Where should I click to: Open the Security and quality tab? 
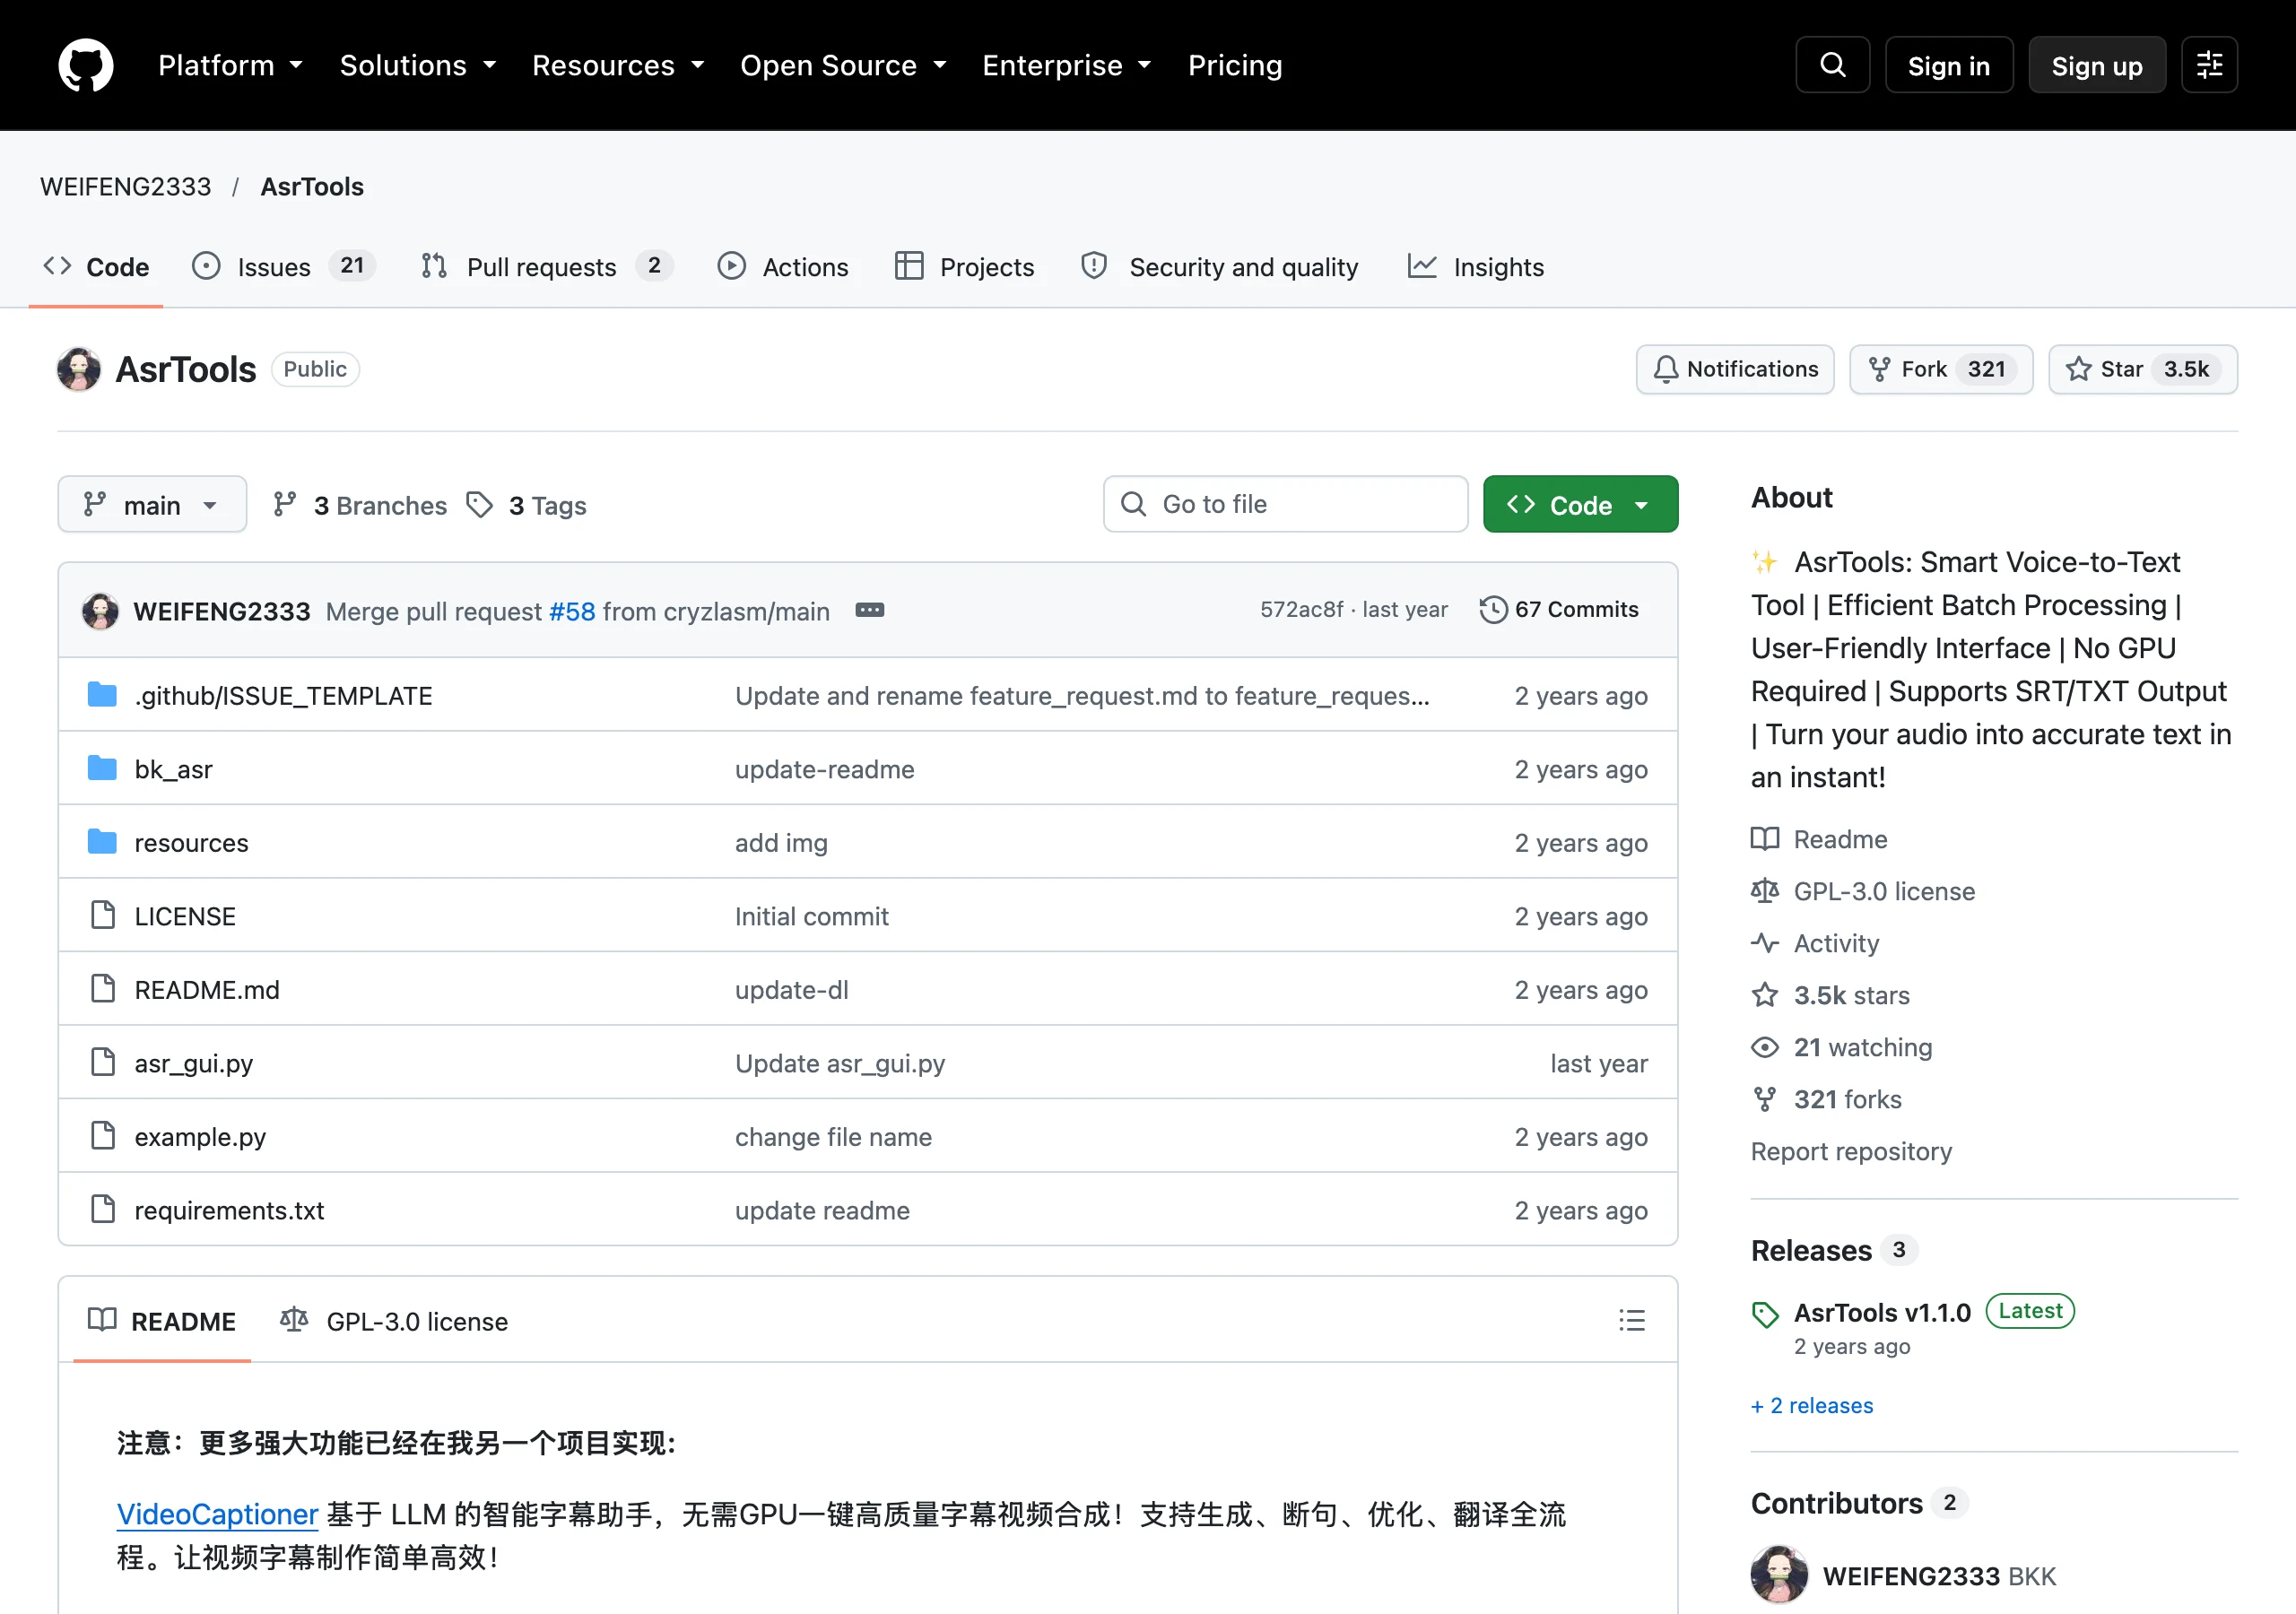point(1220,267)
